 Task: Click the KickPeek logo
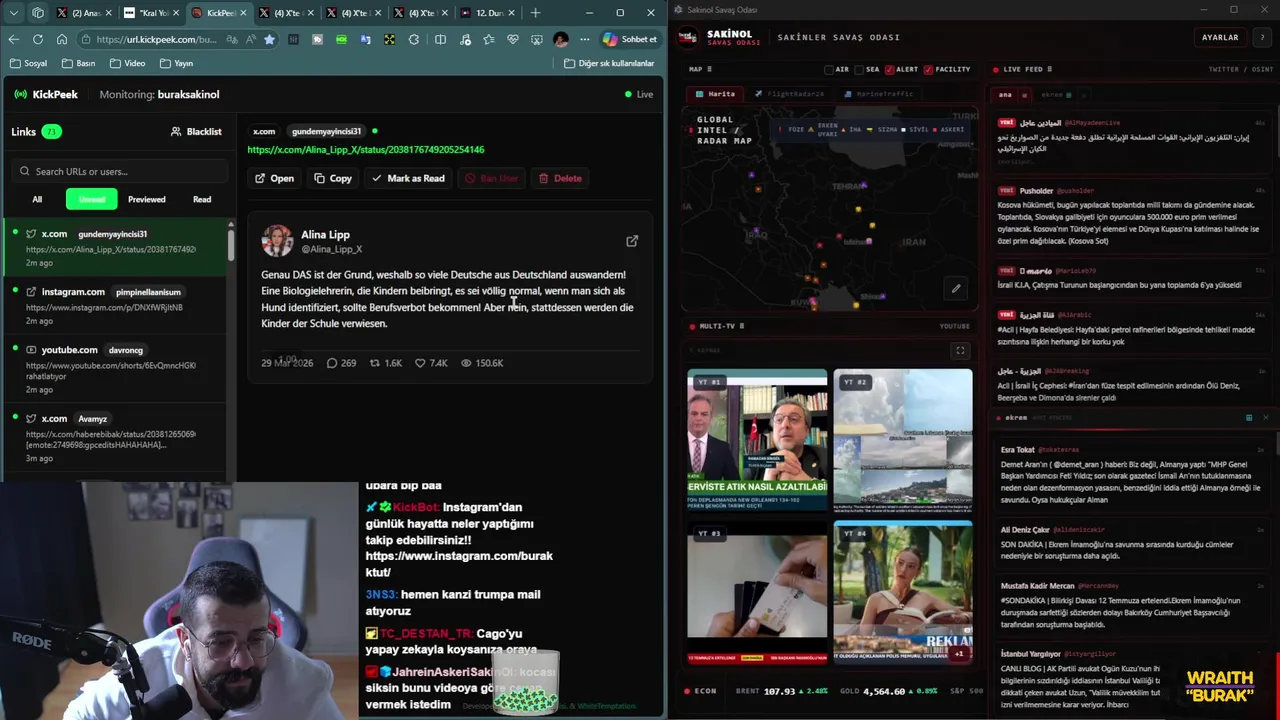pos(46,94)
